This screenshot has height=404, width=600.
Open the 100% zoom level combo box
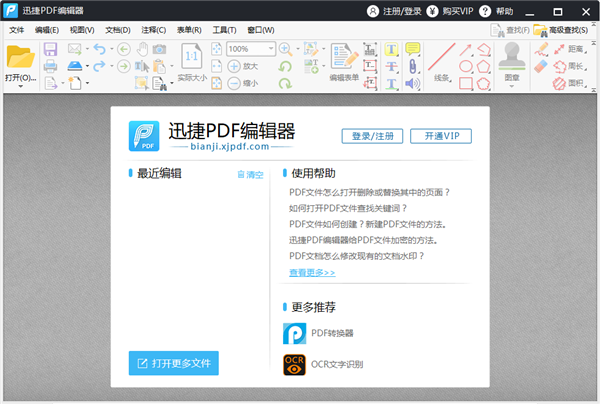[251, 49]
